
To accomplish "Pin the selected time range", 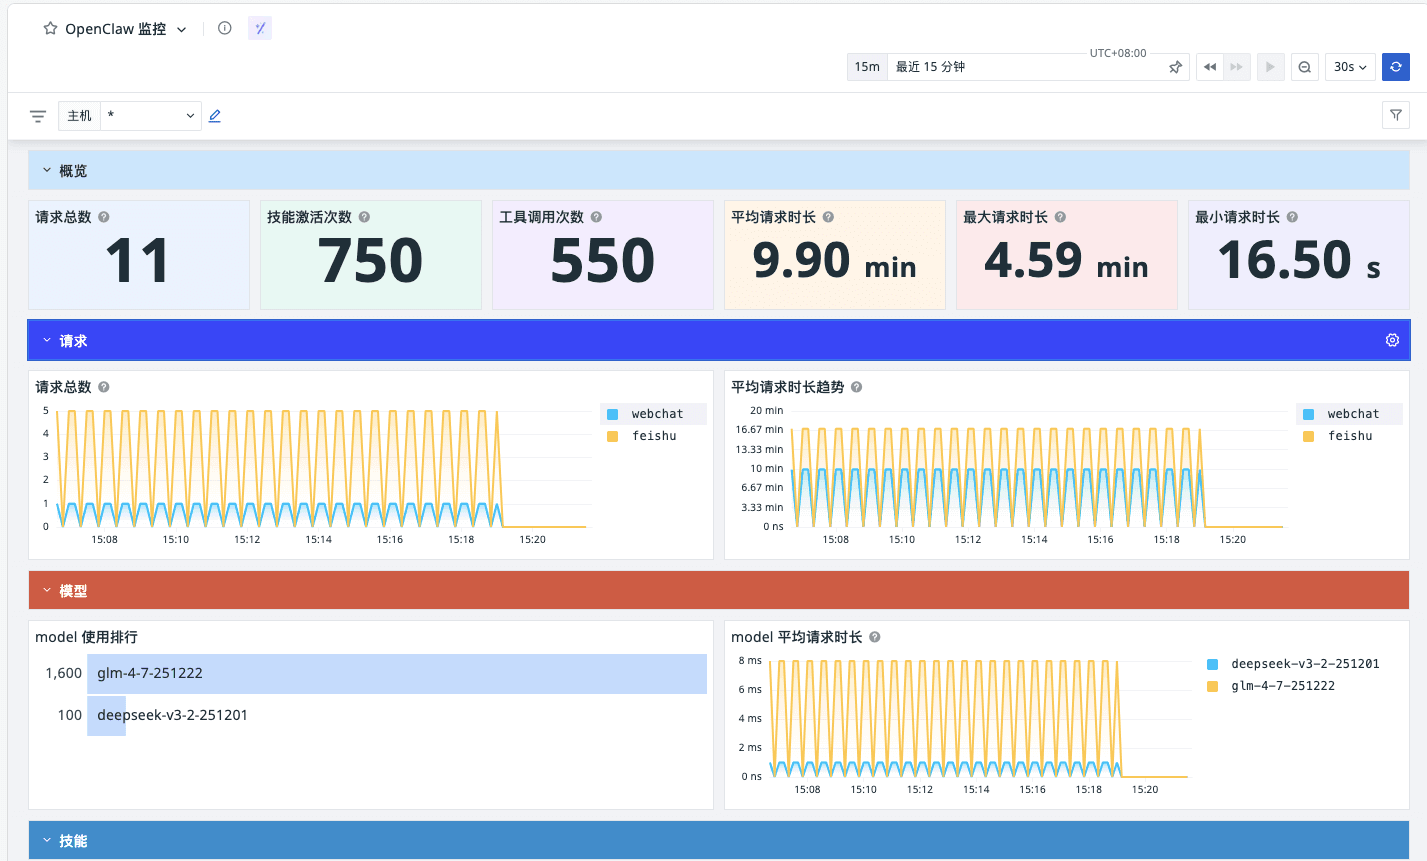I will click(x=1176, y=67).
